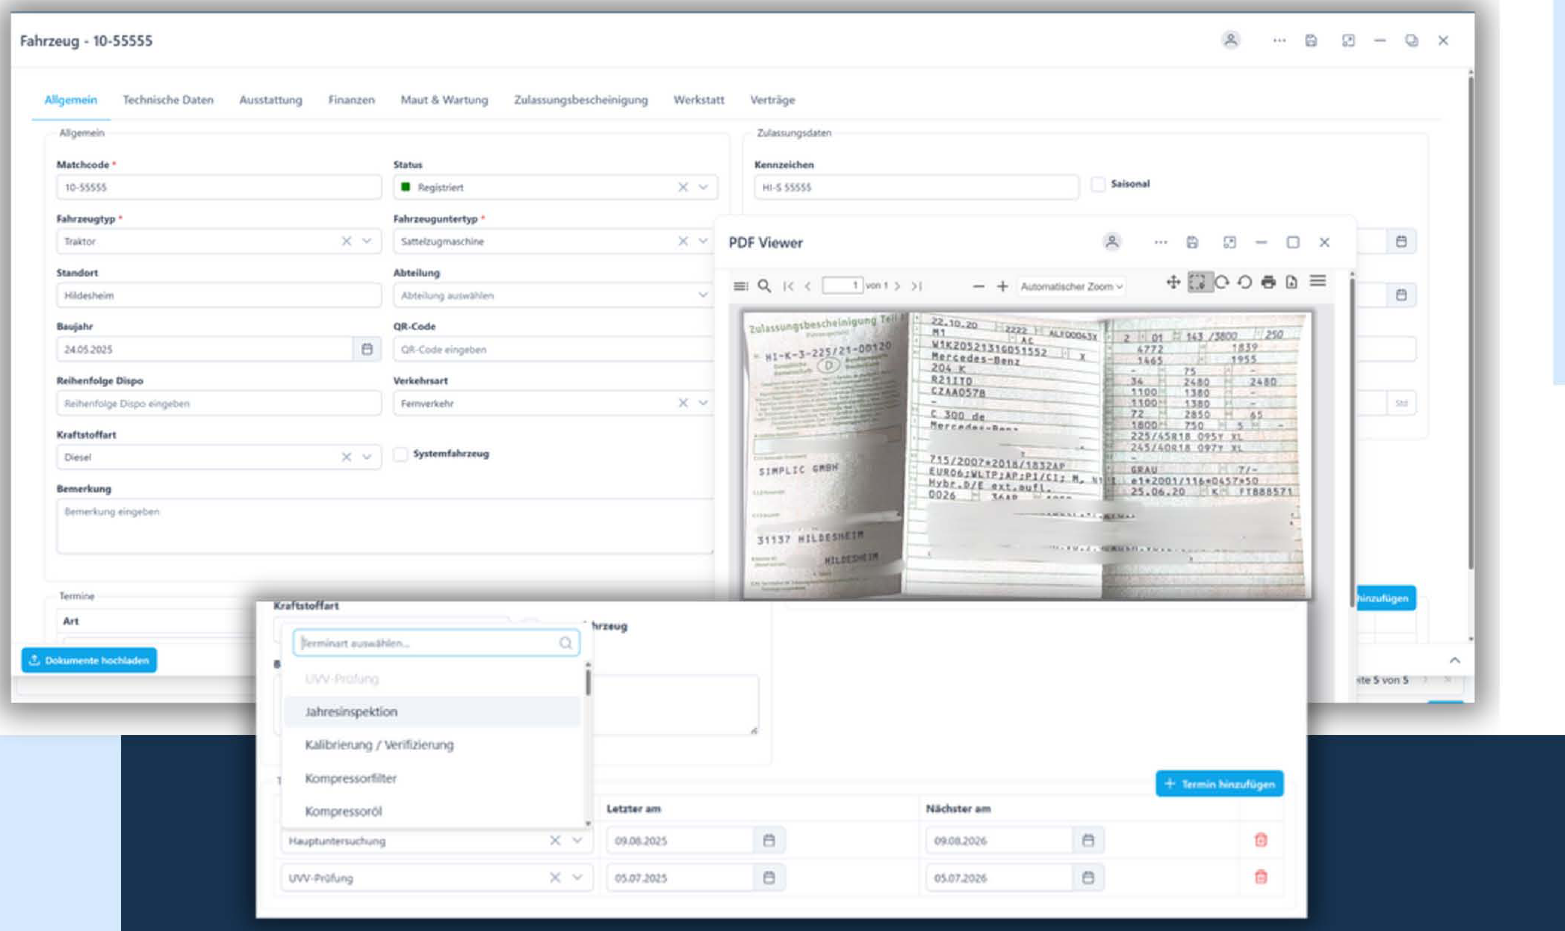This screenshot has width=1565, height=931.
Task: Open calendar picker for Baujahr date
Action: click(x=367, y=349)
